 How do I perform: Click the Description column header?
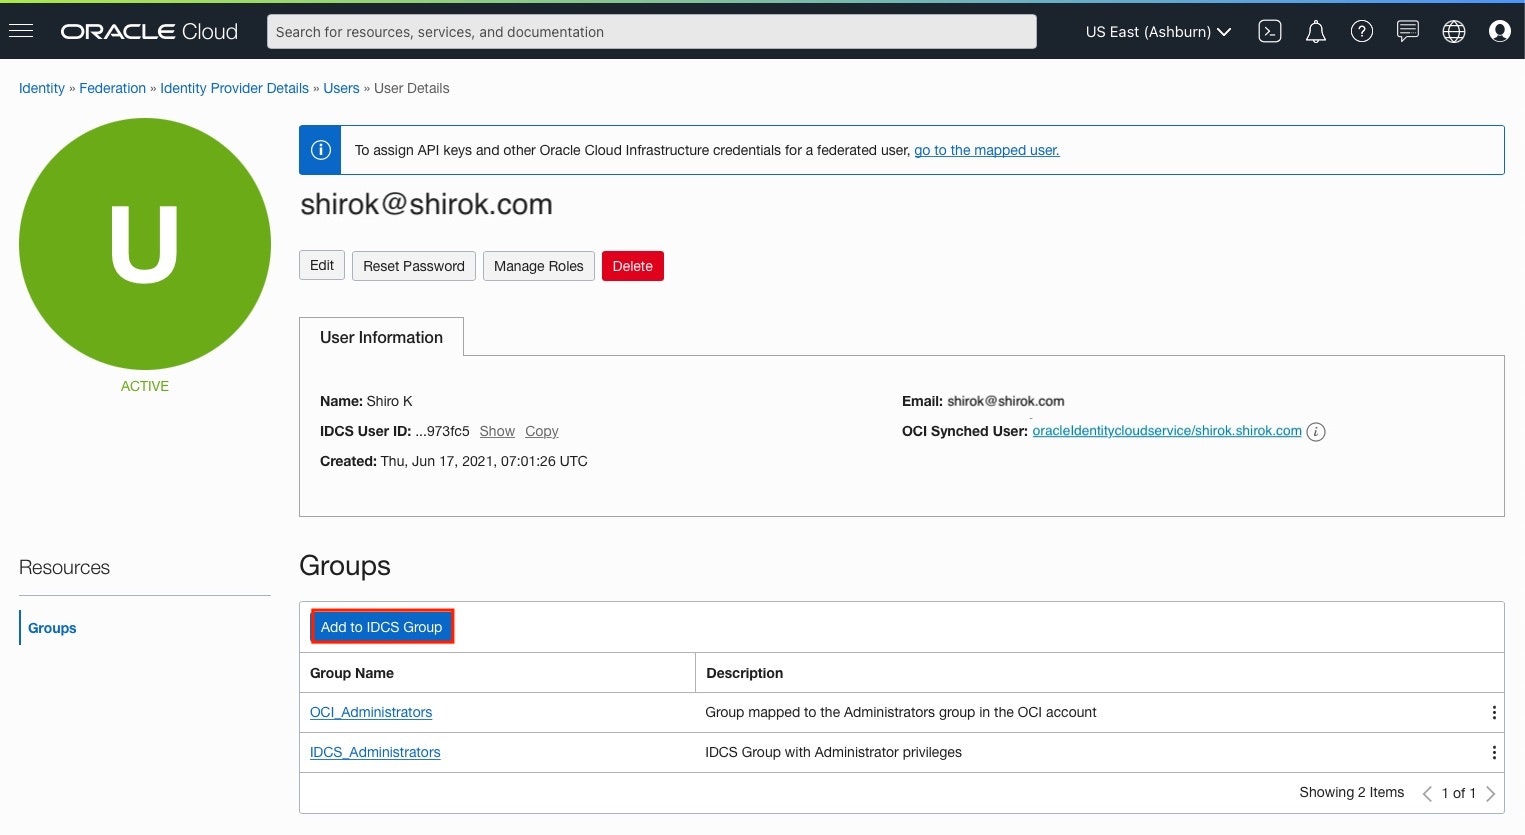click(745, 673)
